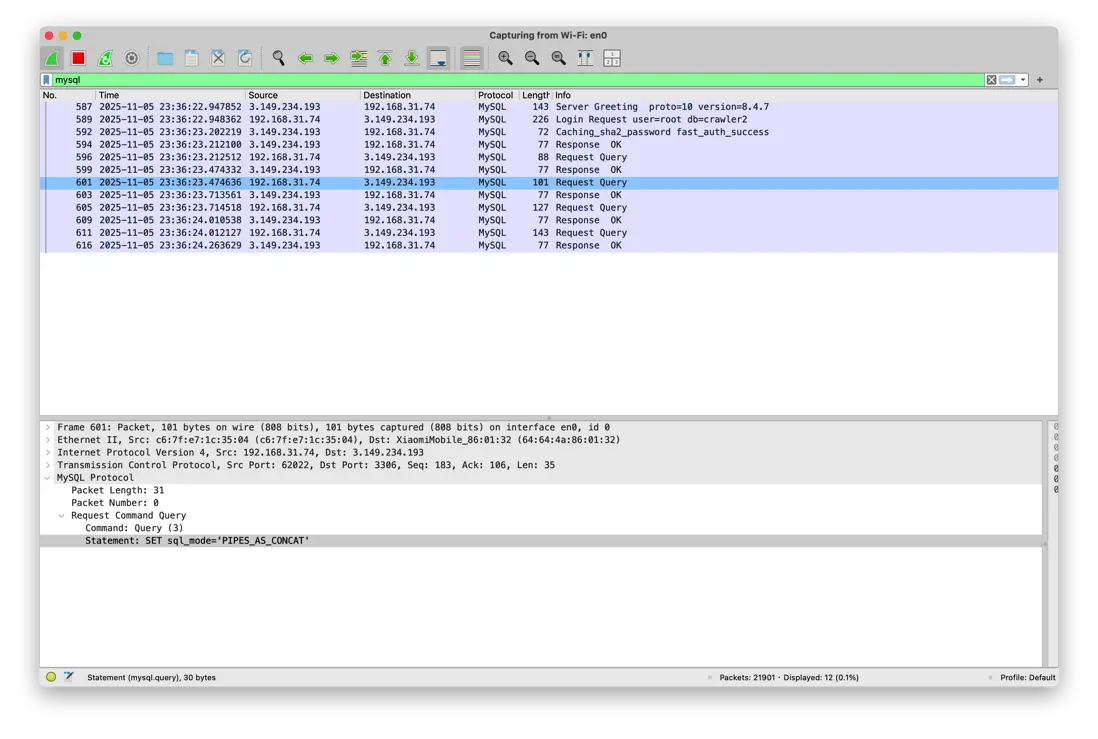The image size is (1098, 739).
Task: Sort by the No. column
Action: point(68,95)
